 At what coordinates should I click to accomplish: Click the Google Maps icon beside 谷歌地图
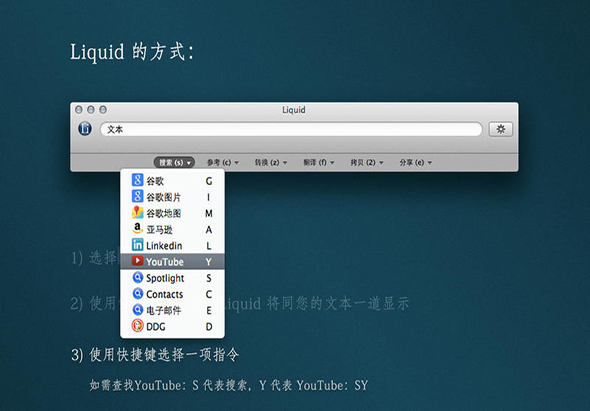(x=137, y=213)
